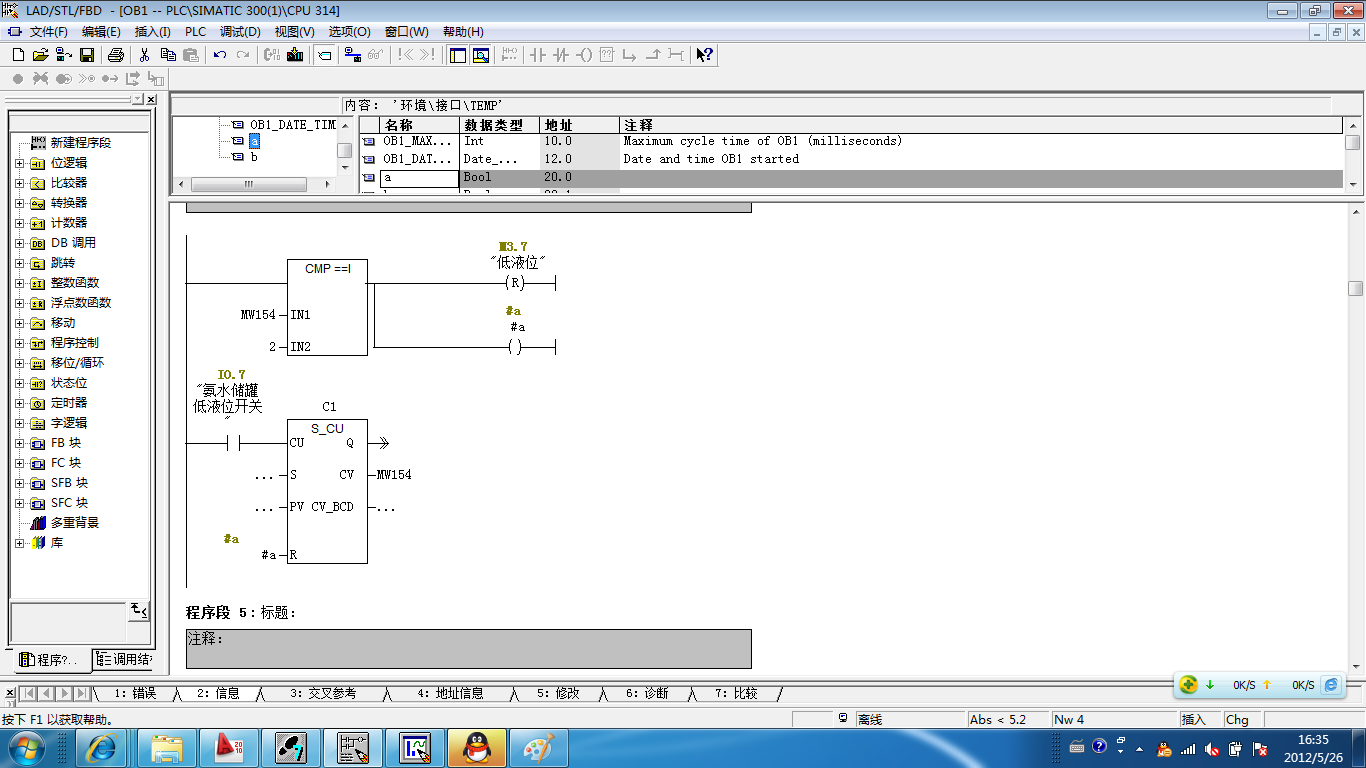Expand the 定时器 tree node
This screenshot has height=768, width=1366.
20,403
